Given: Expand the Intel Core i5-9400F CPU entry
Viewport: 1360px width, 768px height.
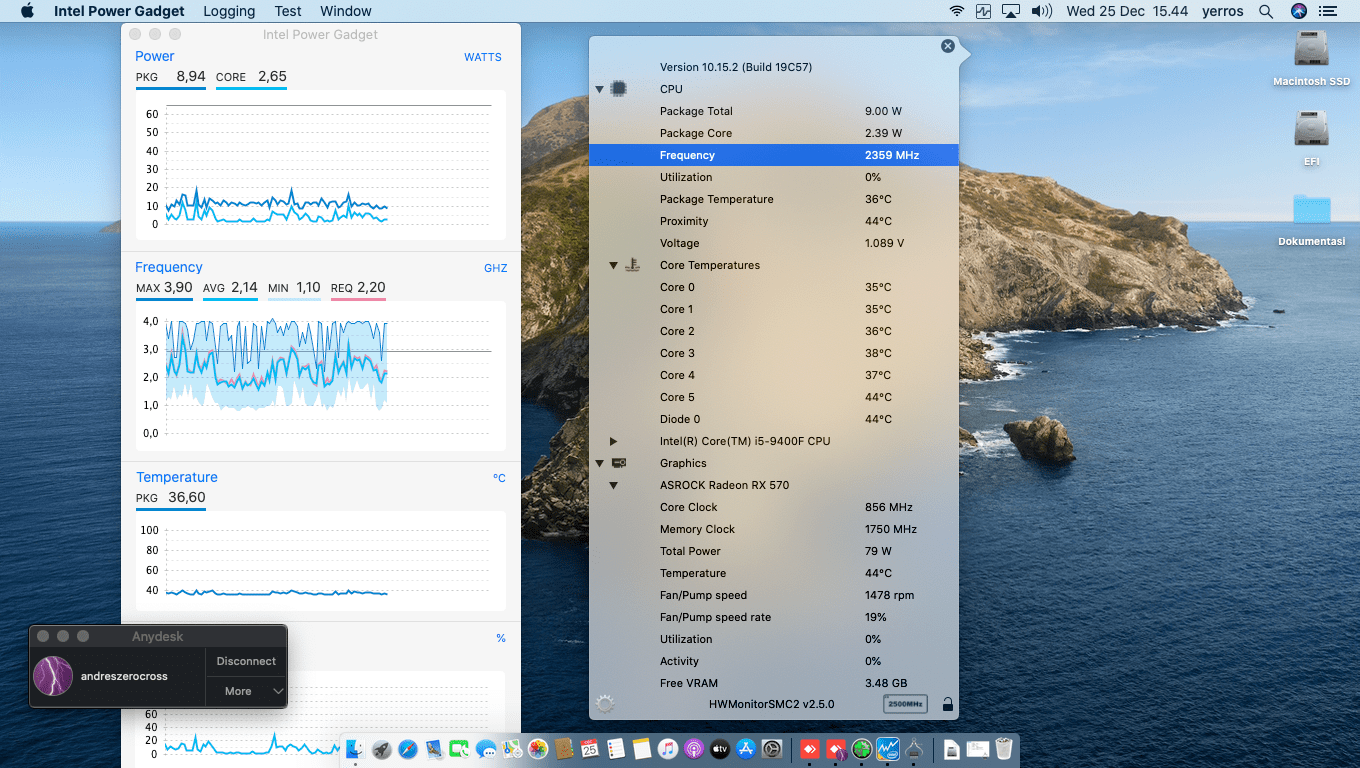Looking at the screenshot, I should tap(613, 441).
